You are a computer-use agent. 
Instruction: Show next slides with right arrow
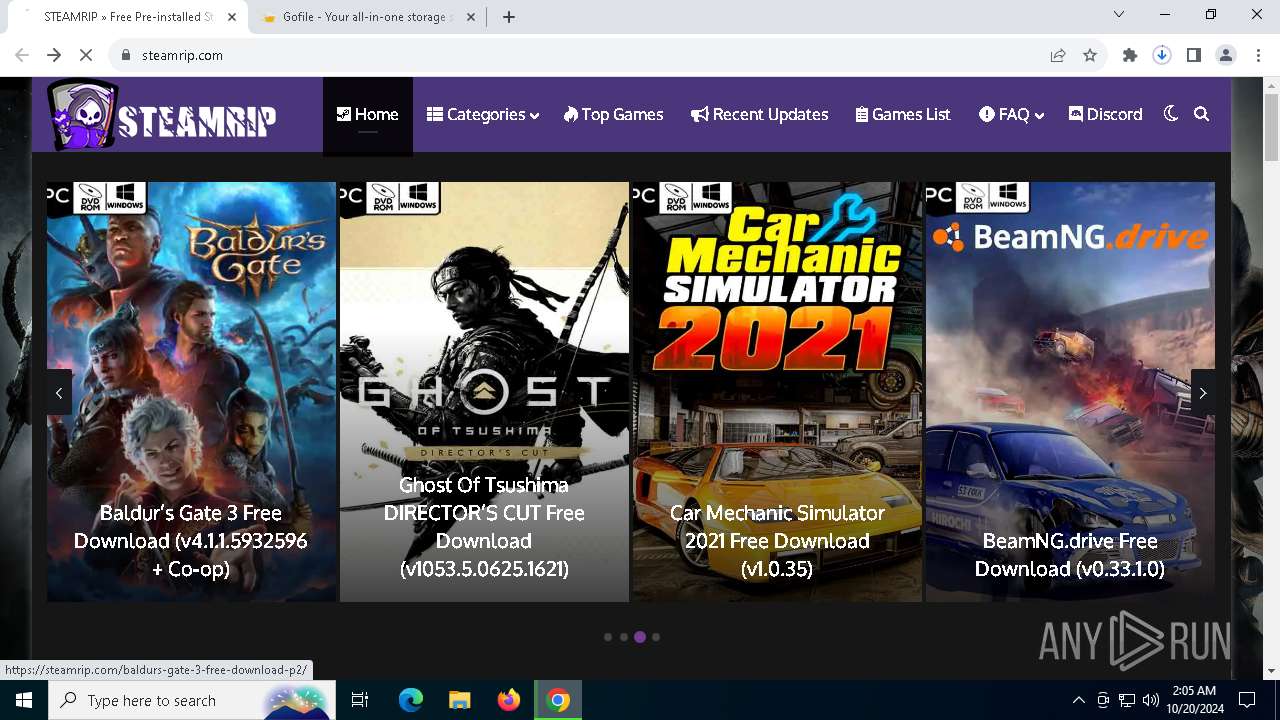pos(1203,393)
